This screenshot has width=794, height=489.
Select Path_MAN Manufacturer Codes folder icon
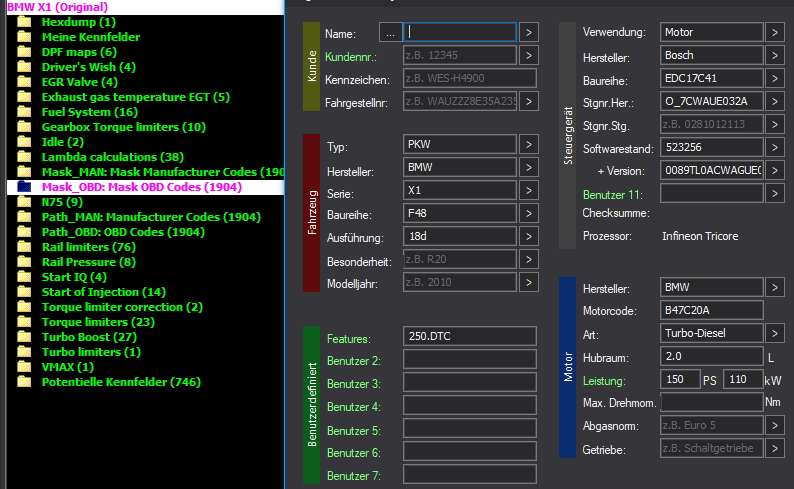tap(24, 217)
